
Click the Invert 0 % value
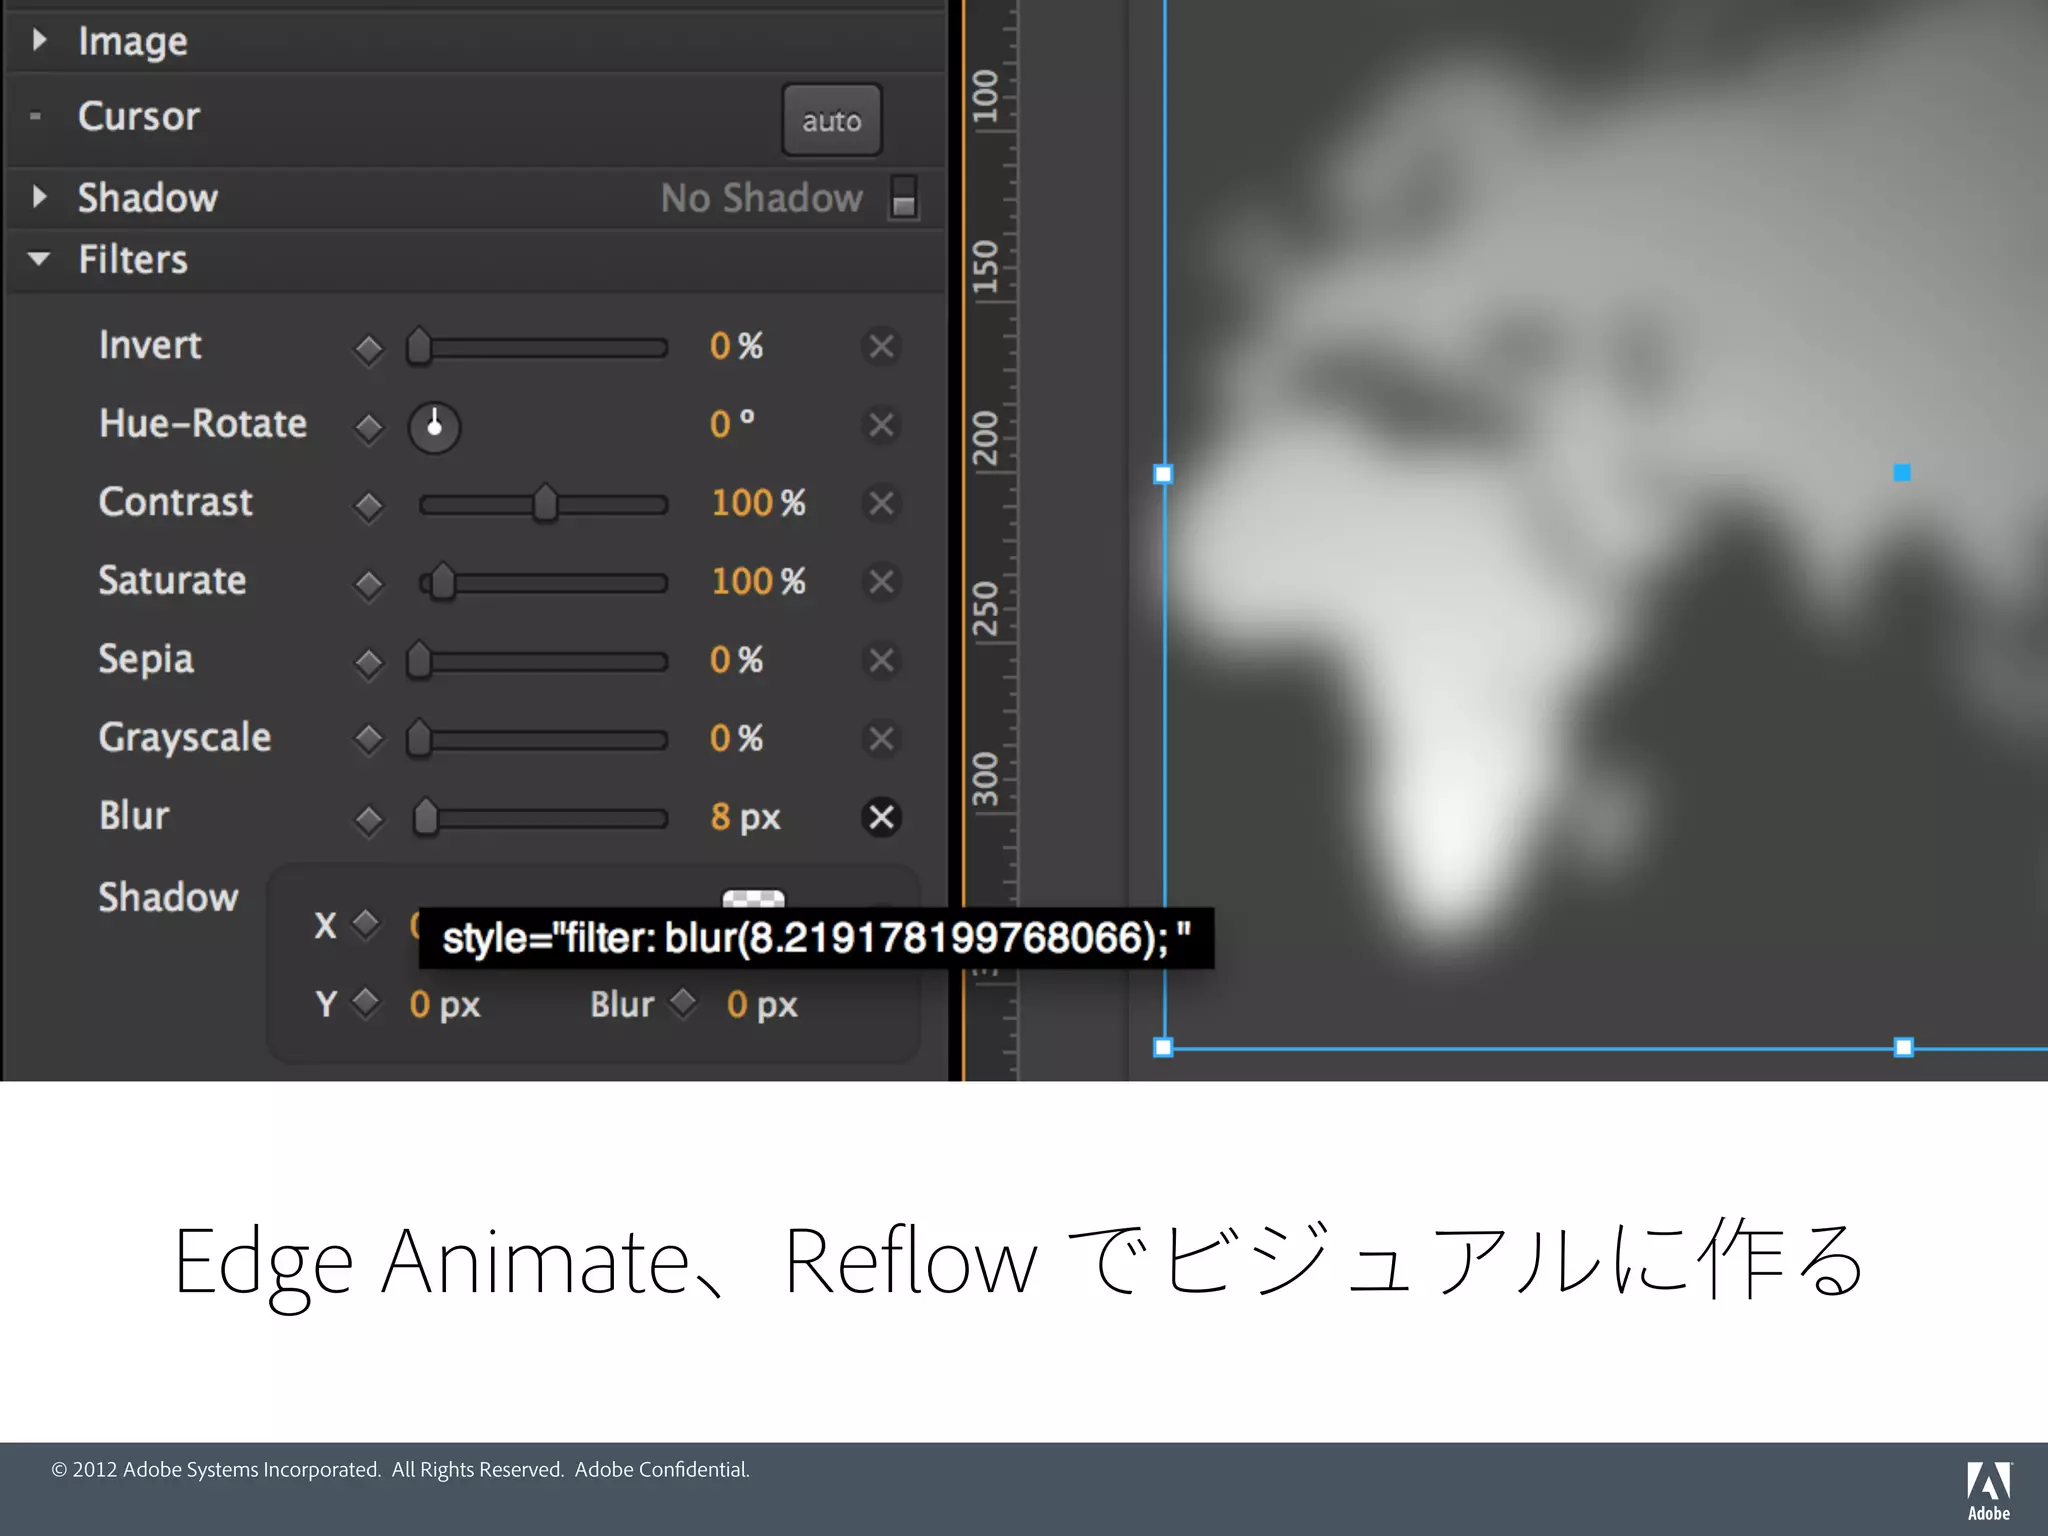[x=736, y=346]
